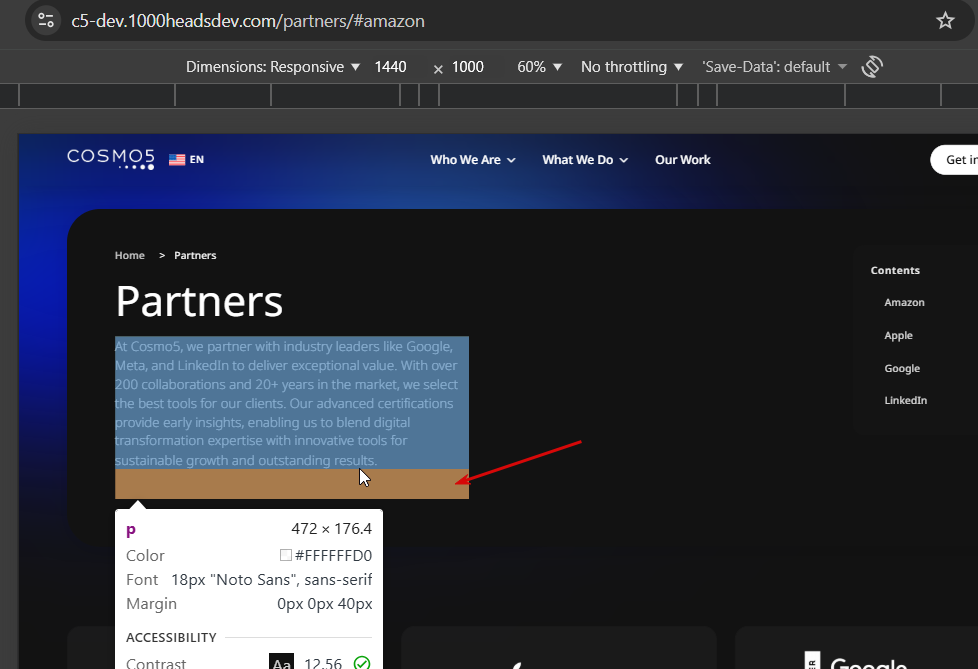Click the Cosmo5 logo
This screenshot has height=669, width=978.
tap(111, 159)
